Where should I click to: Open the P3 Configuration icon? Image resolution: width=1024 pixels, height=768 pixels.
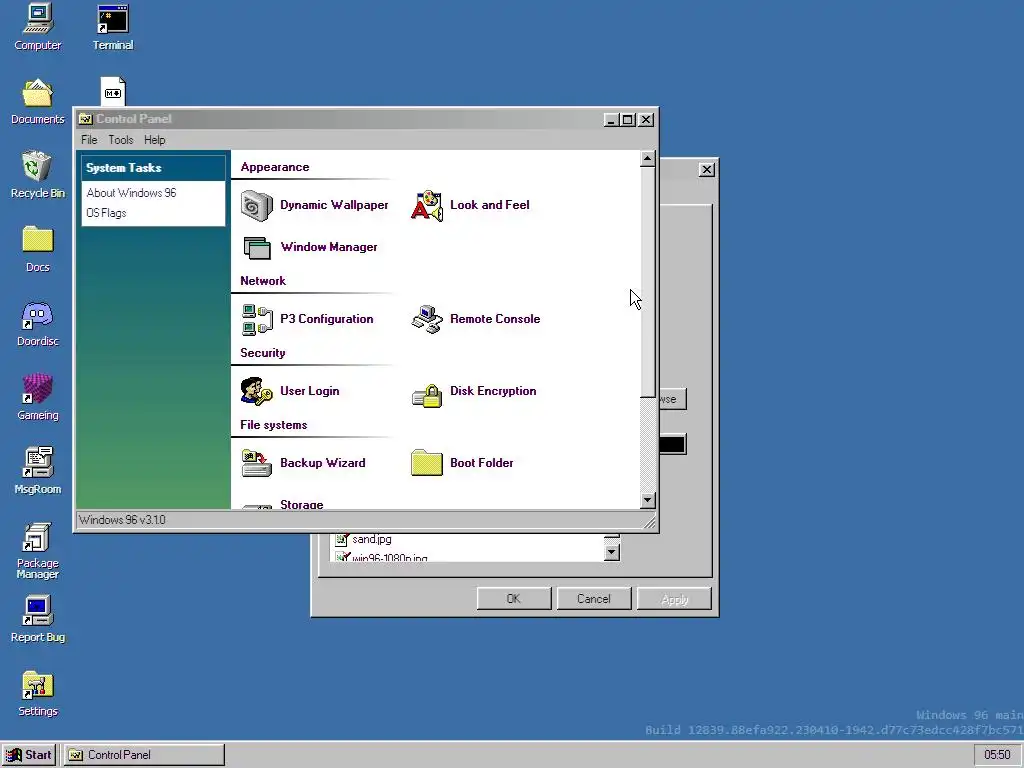coord(257,319)
